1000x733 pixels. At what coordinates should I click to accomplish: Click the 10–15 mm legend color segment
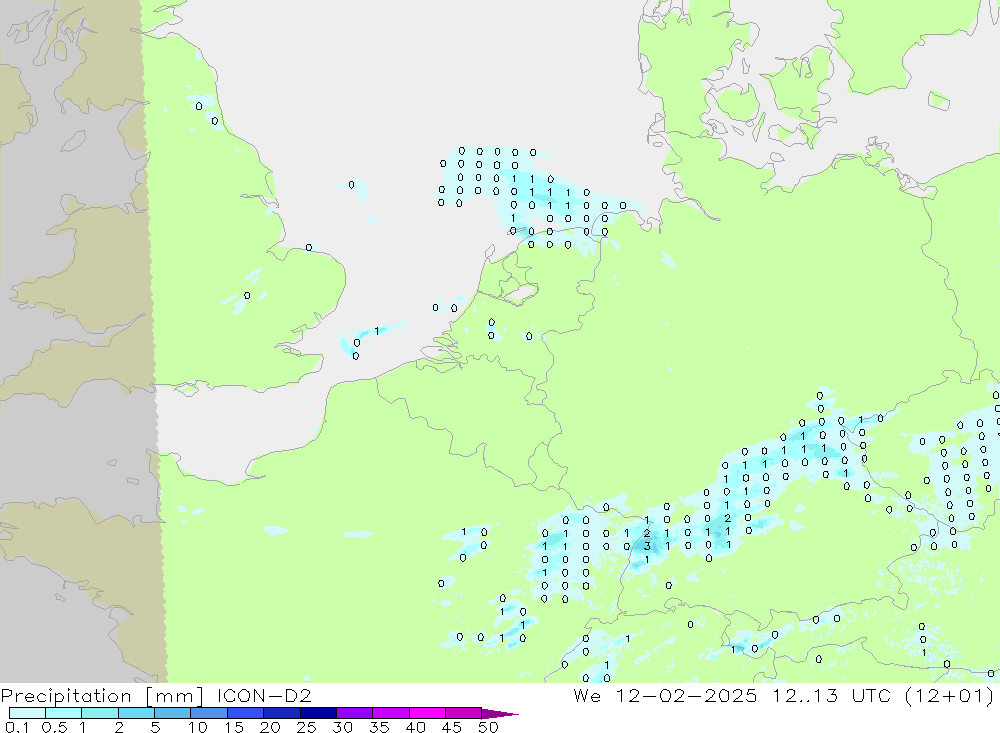pos(209,713)
